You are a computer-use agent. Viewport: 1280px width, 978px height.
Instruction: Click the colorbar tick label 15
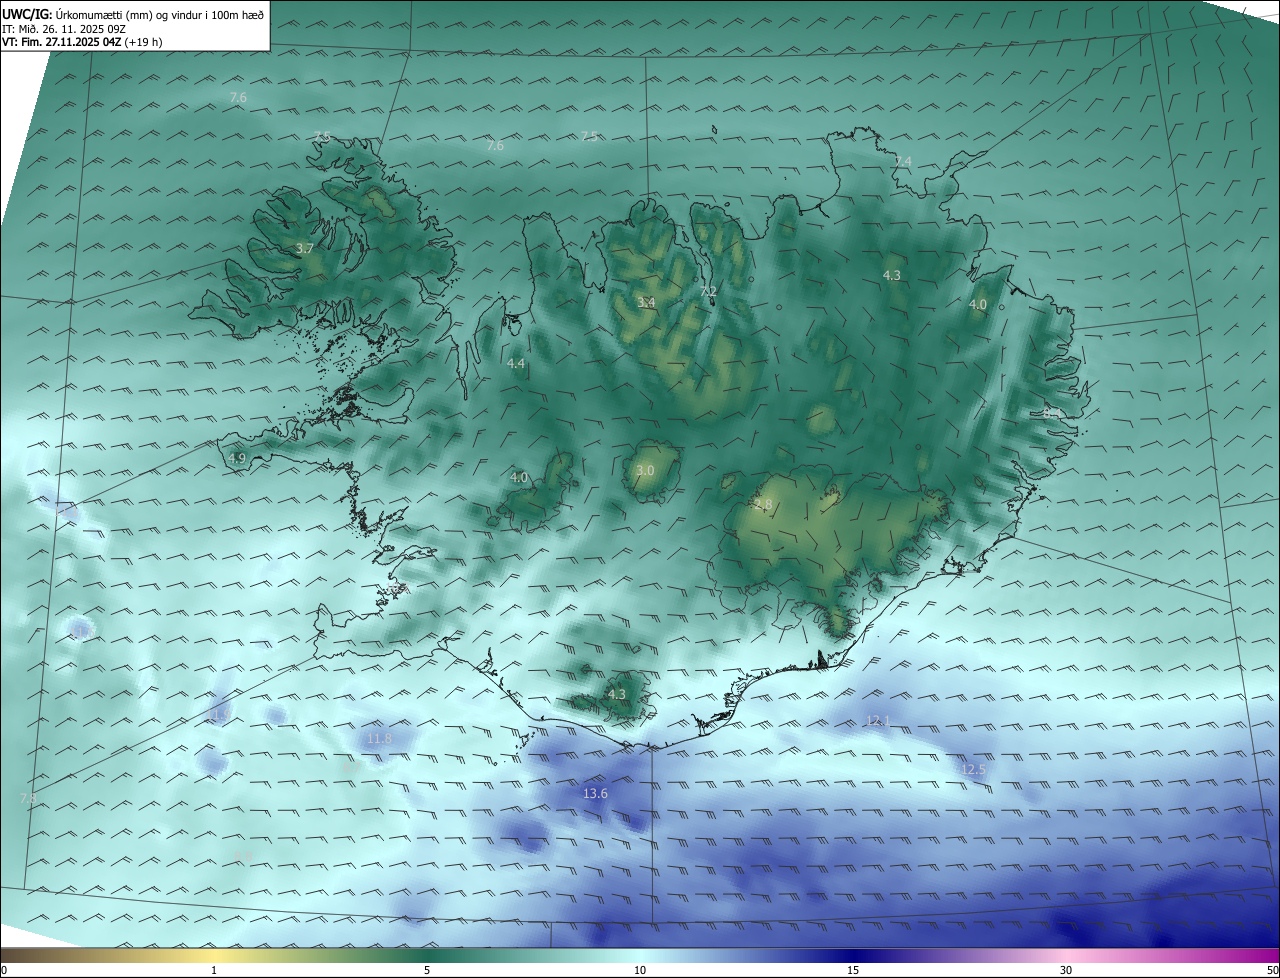point(853,971)
